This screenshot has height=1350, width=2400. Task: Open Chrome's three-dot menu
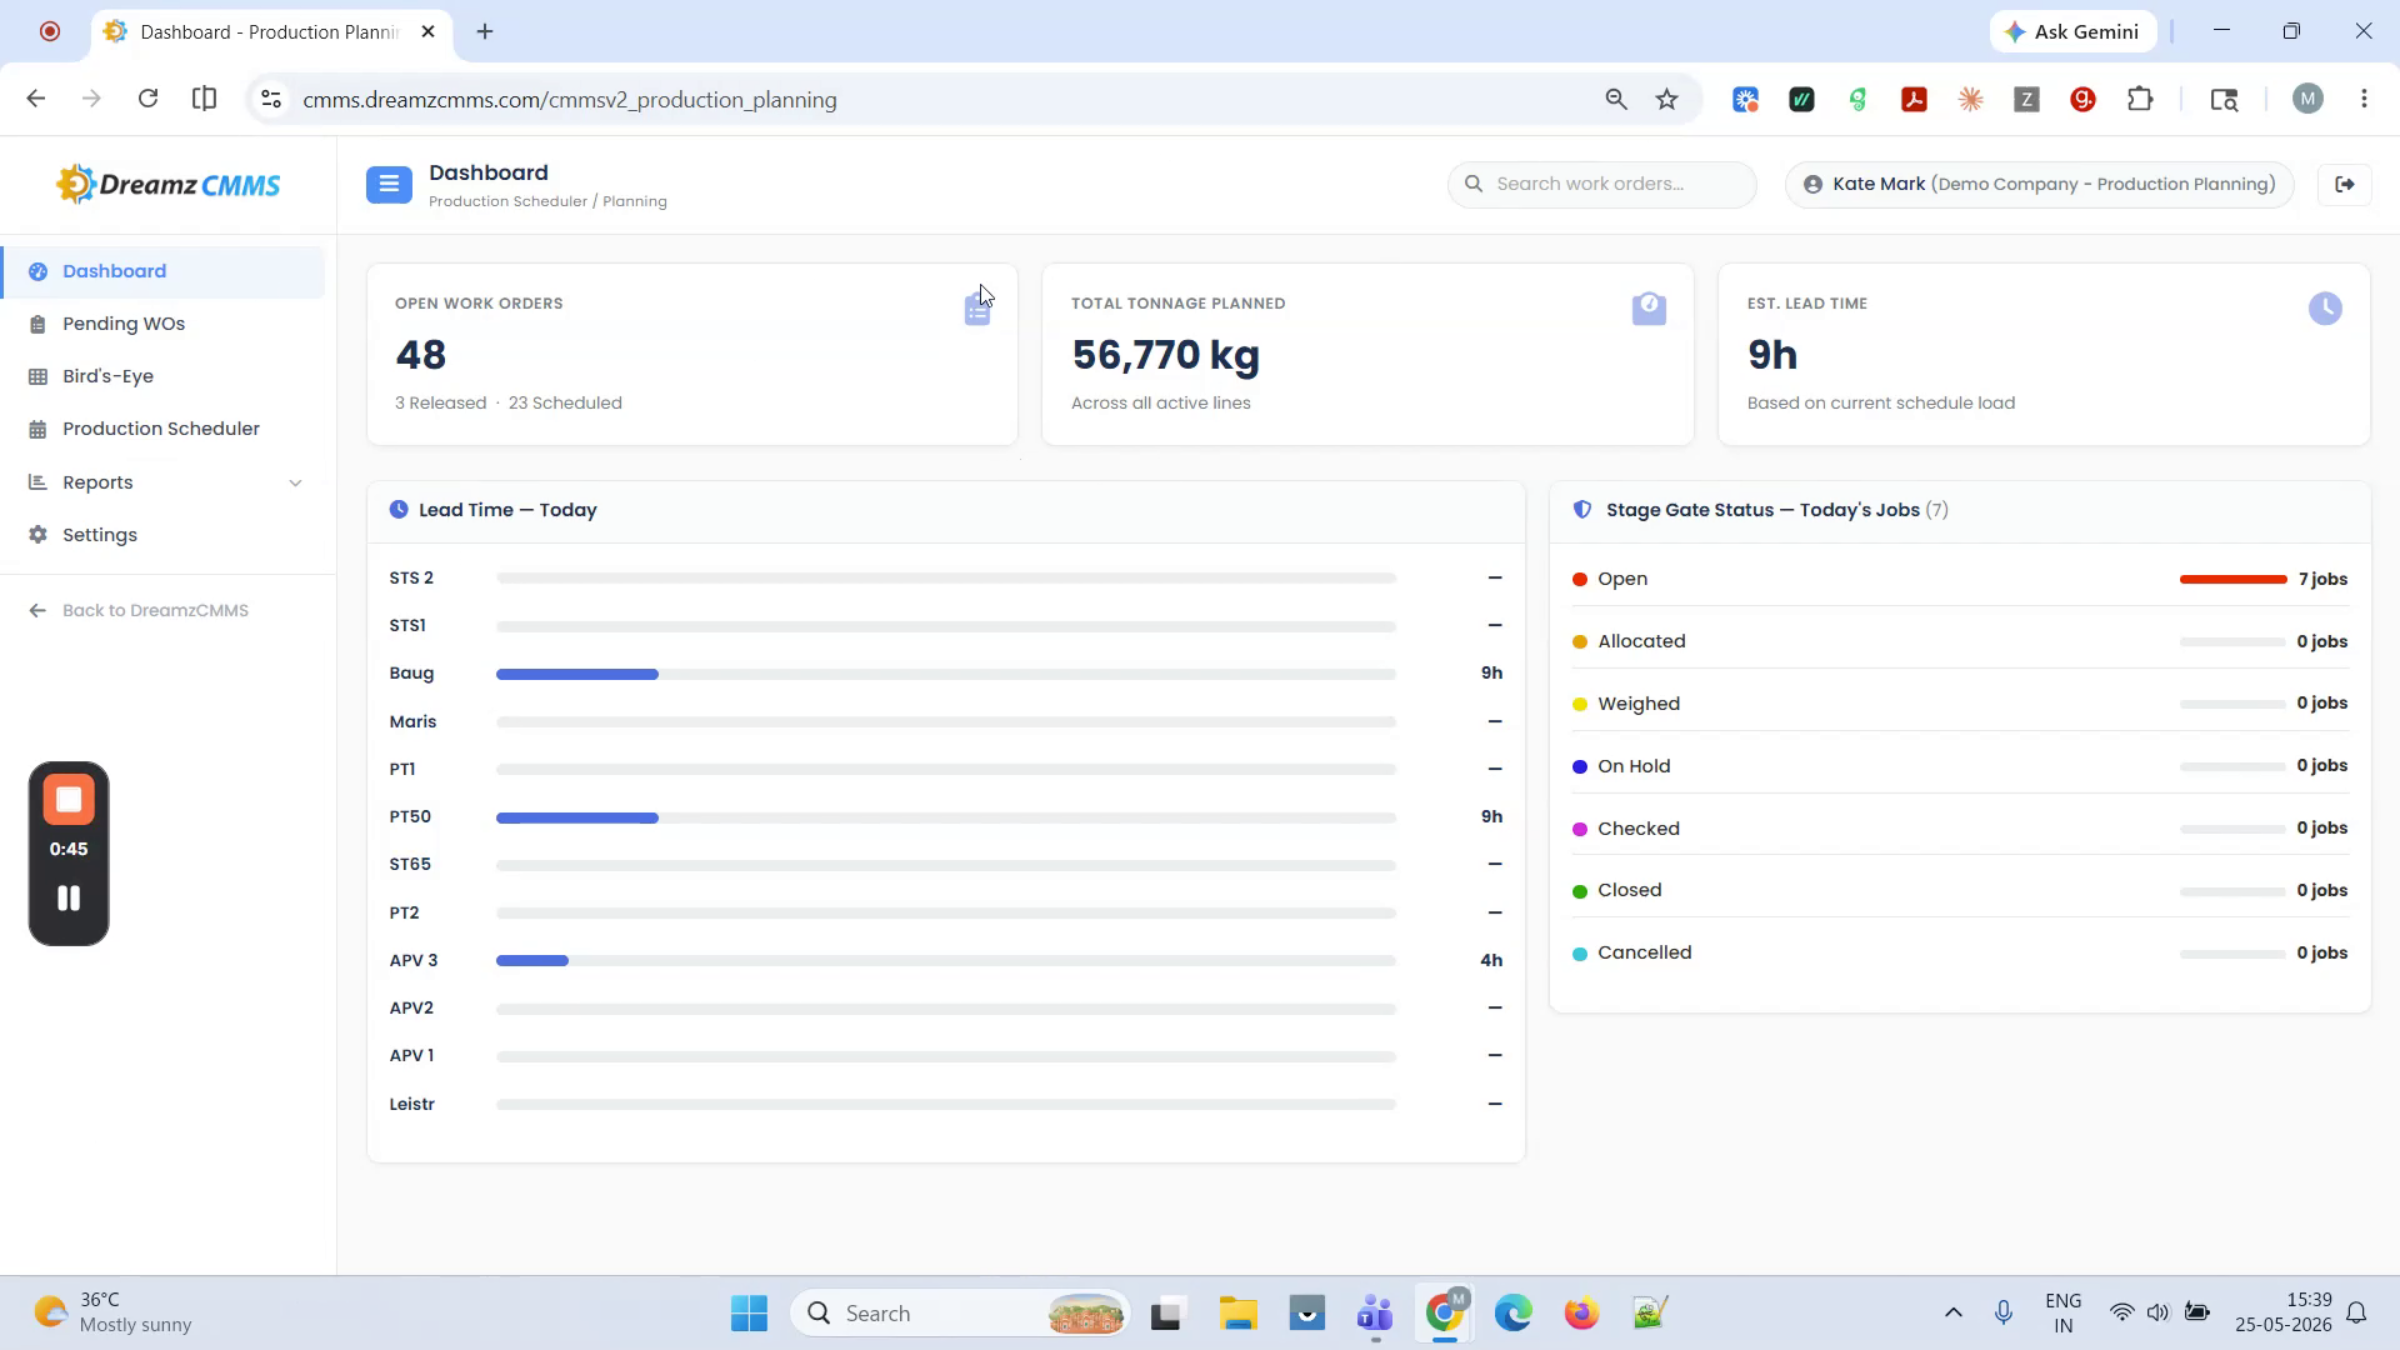[x=2364, y=98]
